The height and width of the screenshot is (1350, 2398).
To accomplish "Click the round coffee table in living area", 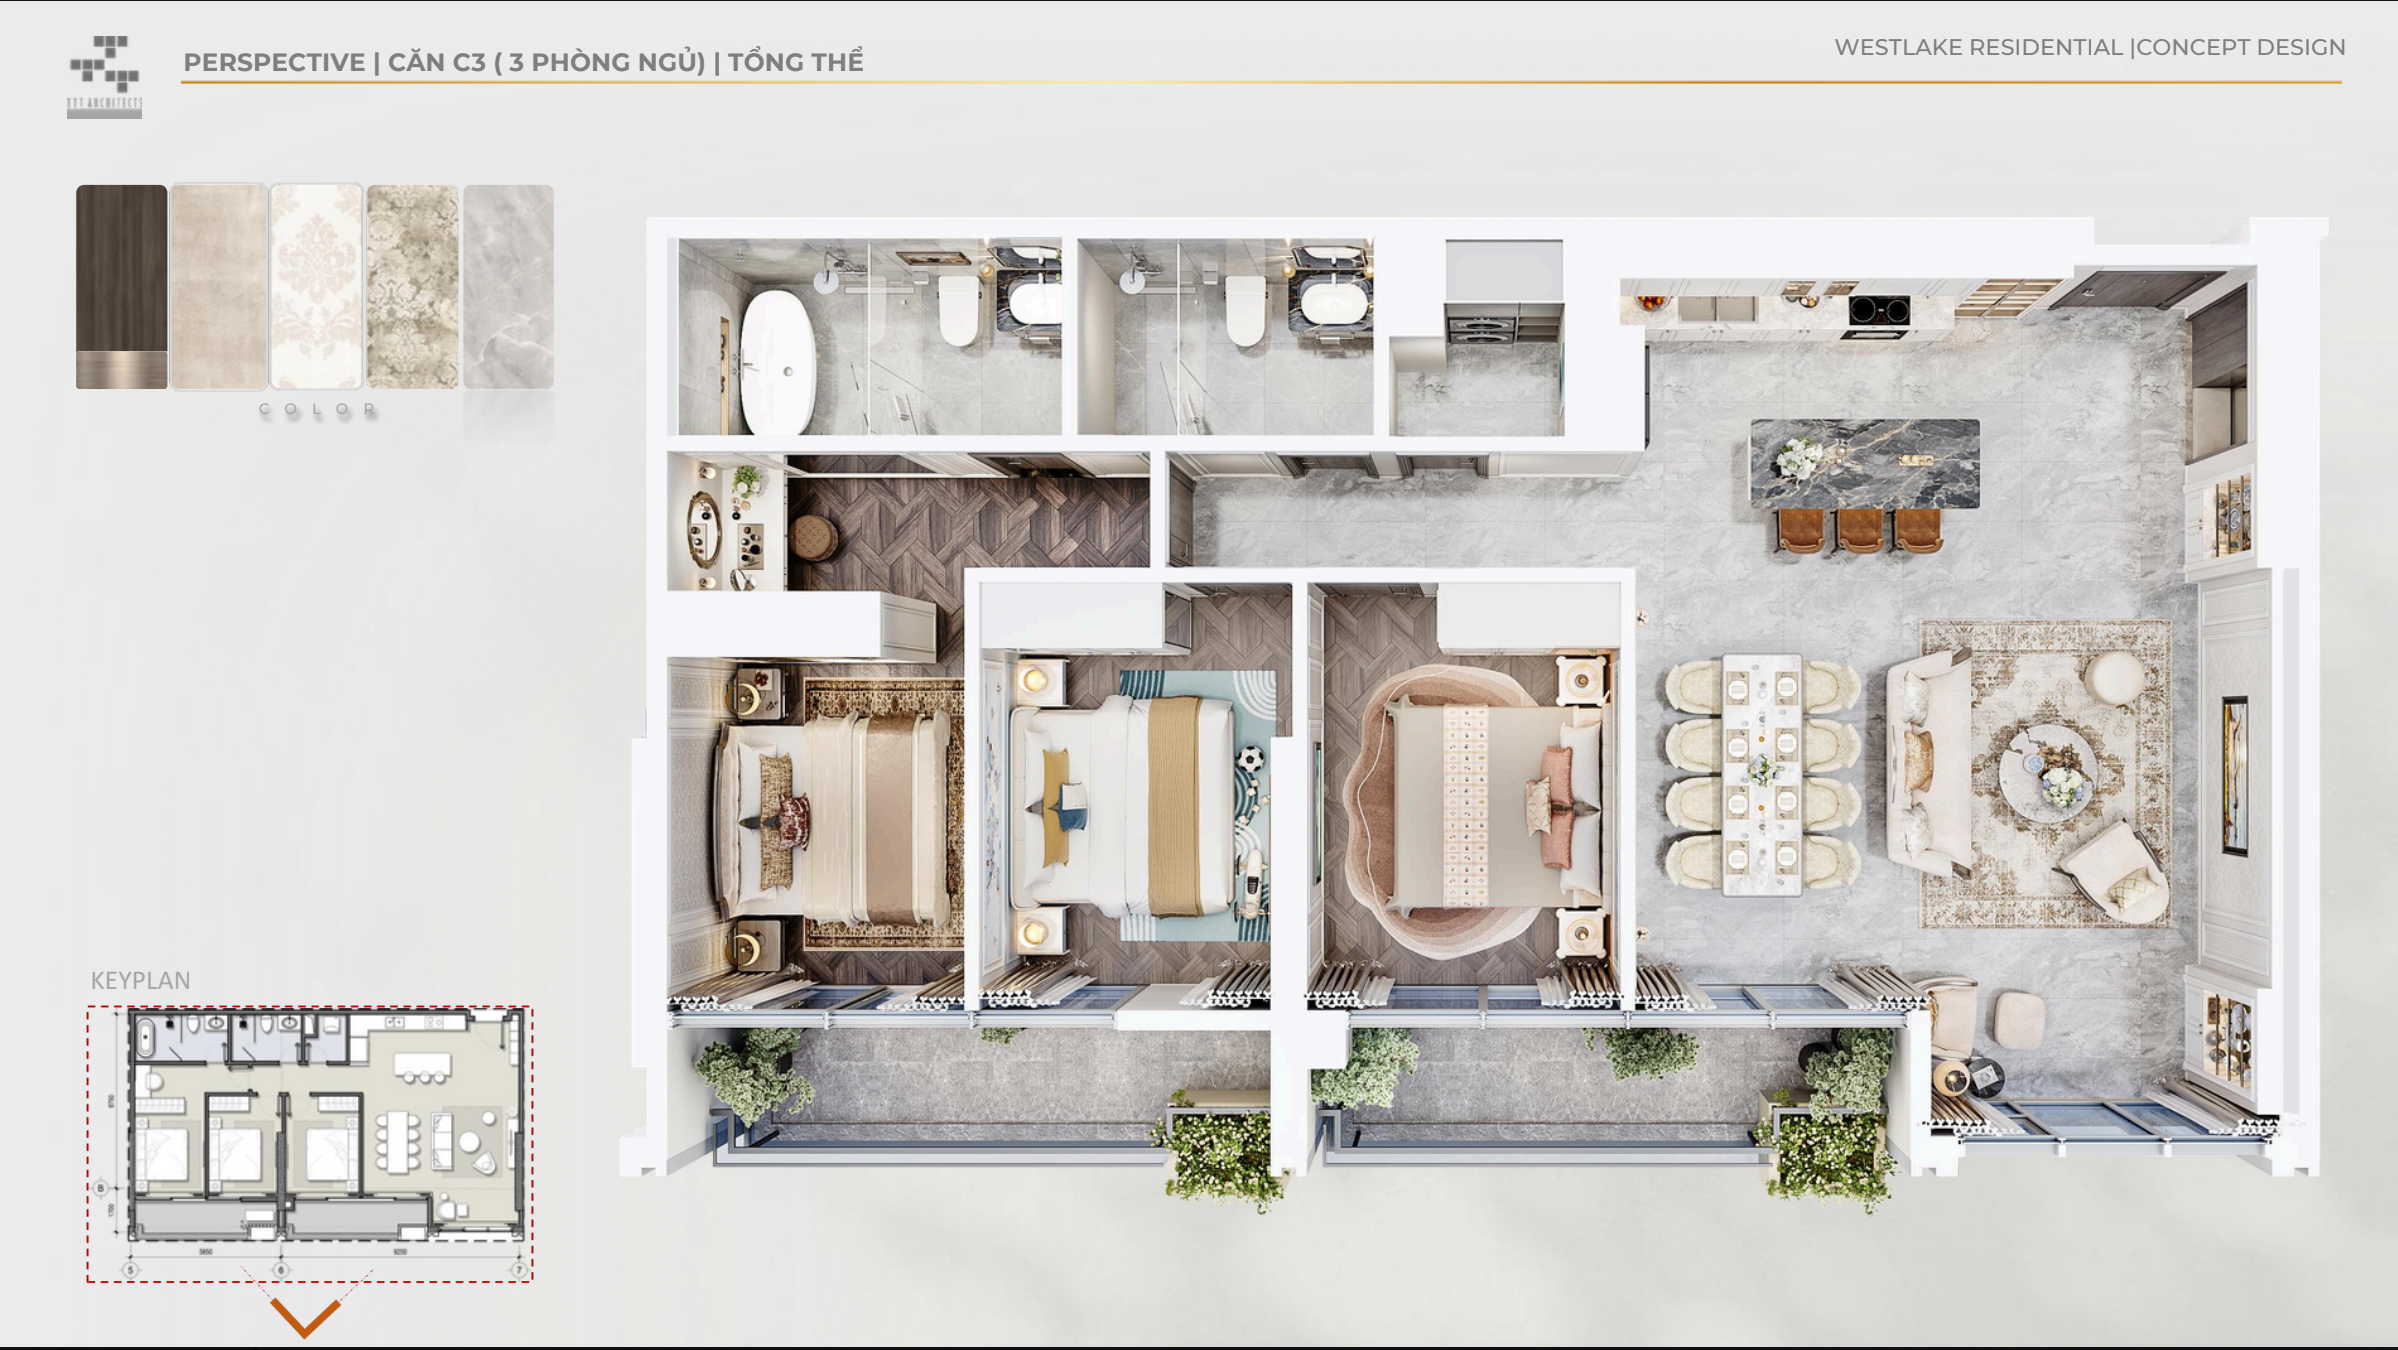I will click(2049, 772).
